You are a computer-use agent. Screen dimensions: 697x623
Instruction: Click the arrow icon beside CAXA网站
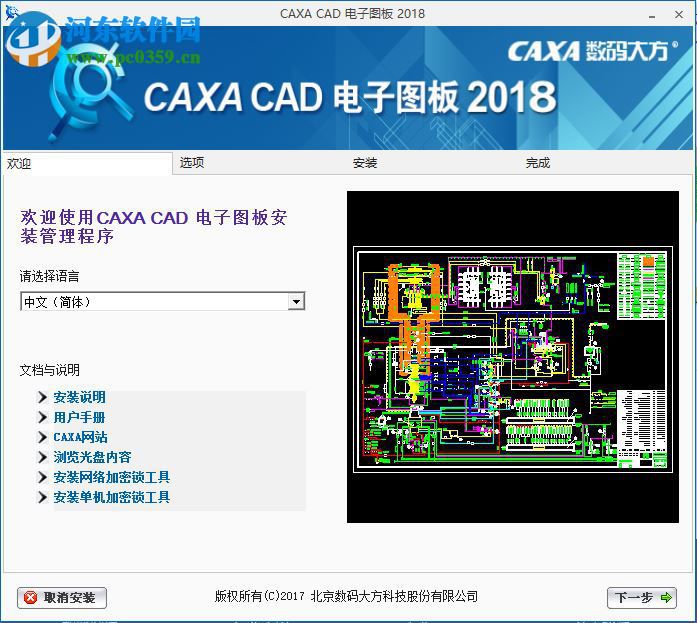pos(43,437)
